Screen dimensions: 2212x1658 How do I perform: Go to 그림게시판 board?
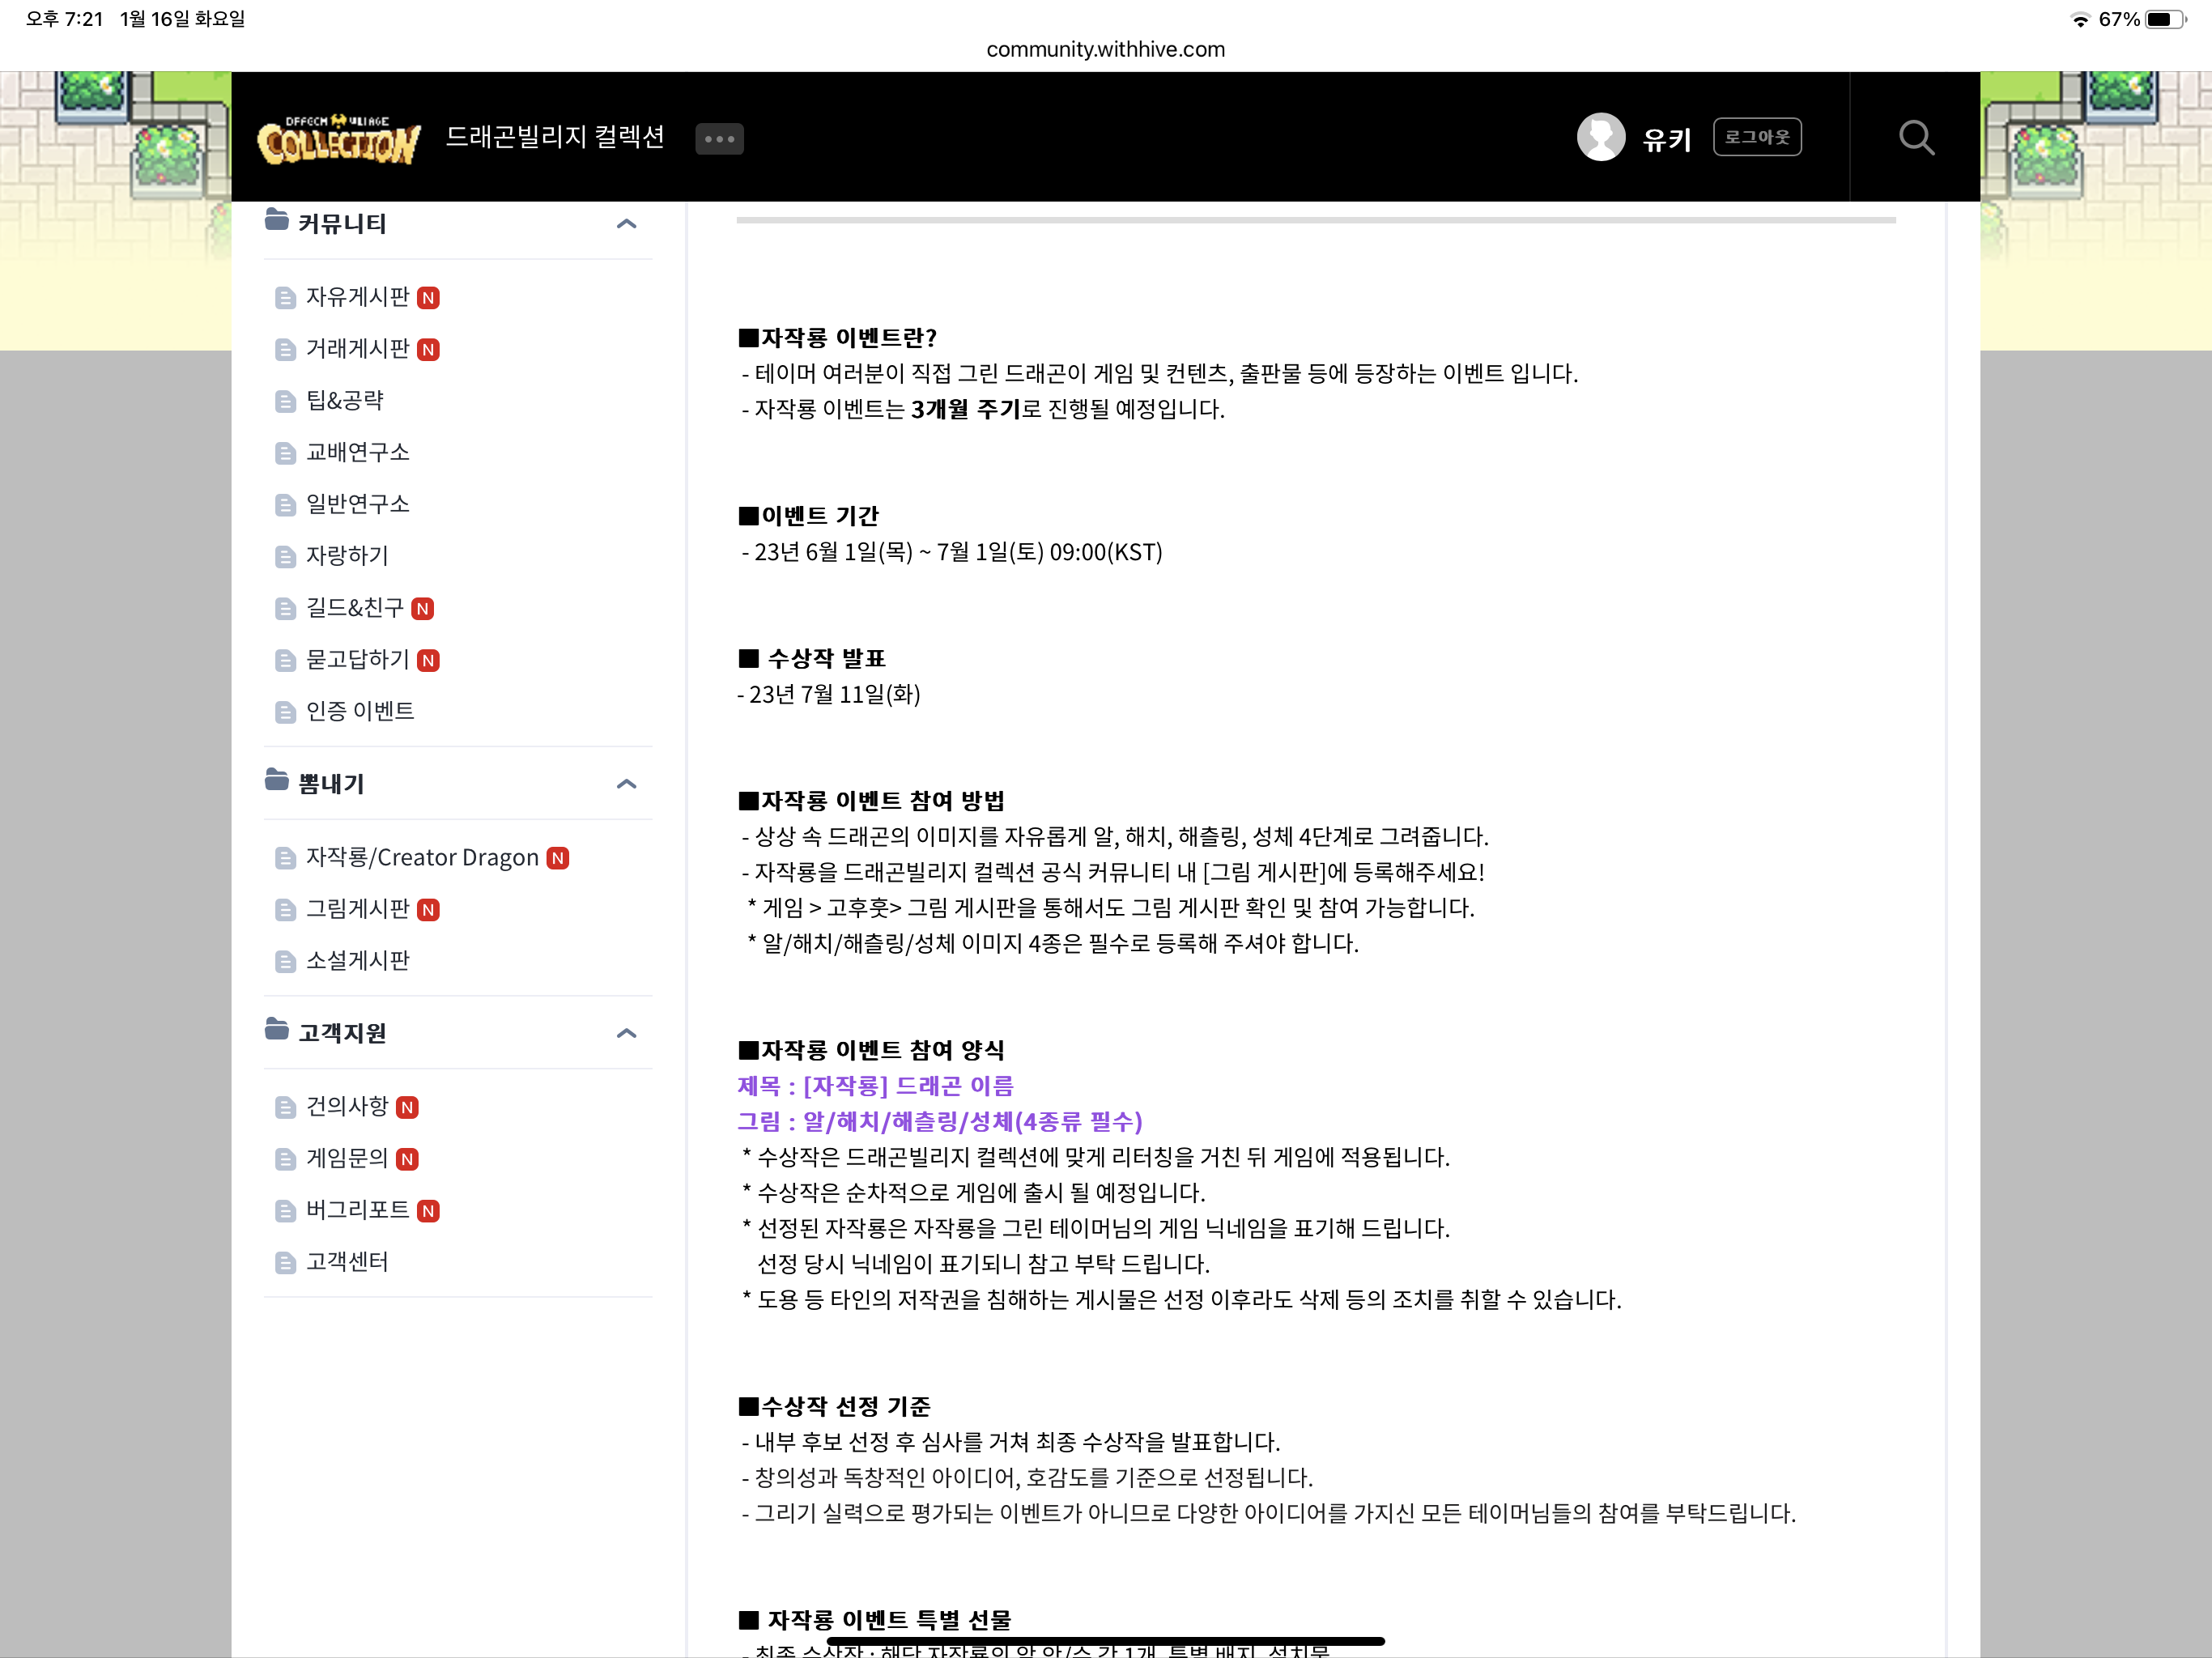pos(357,909)
